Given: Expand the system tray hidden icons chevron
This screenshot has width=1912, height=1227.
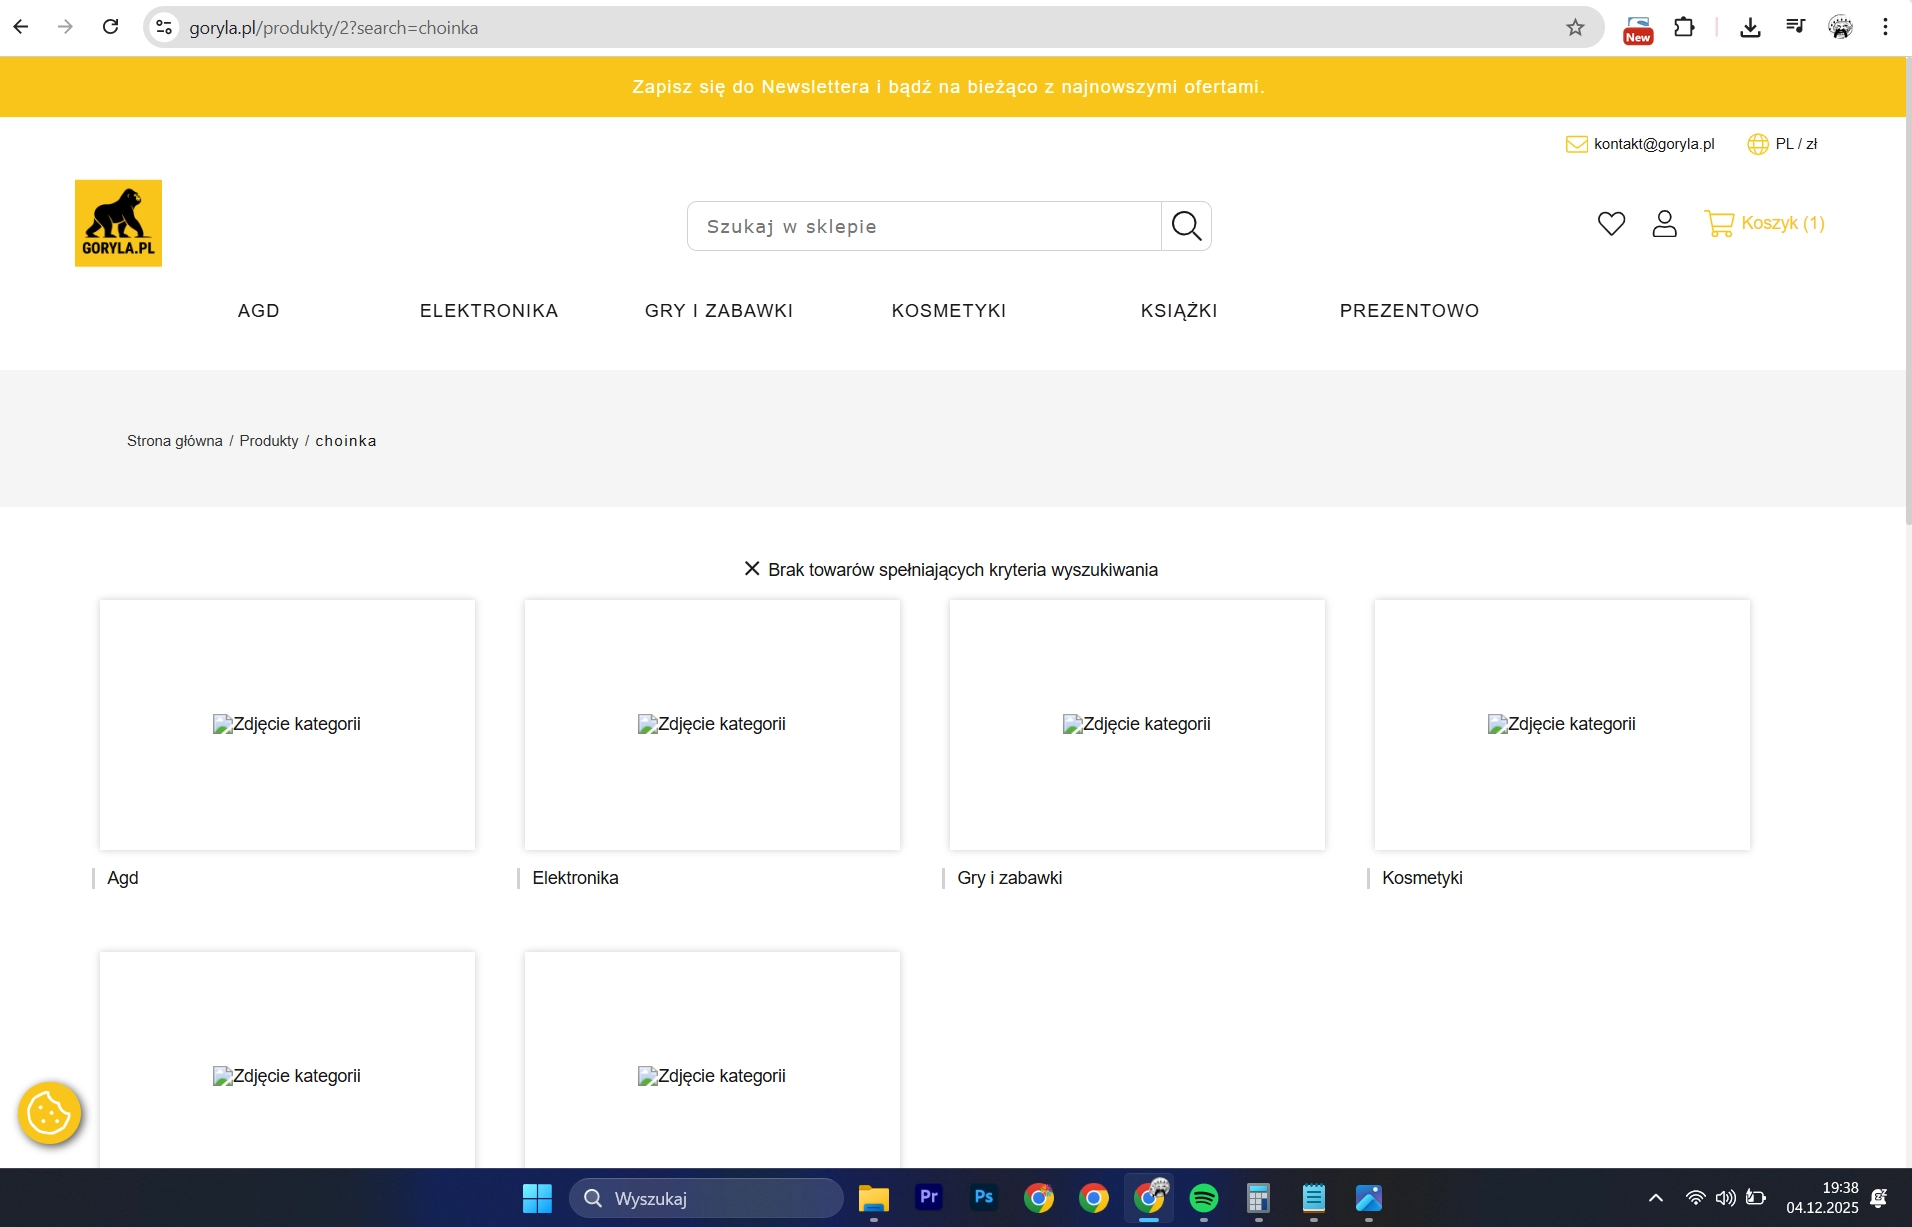Looking at the screenshot, I should pyautogui.click(x=1656, y=1198).
